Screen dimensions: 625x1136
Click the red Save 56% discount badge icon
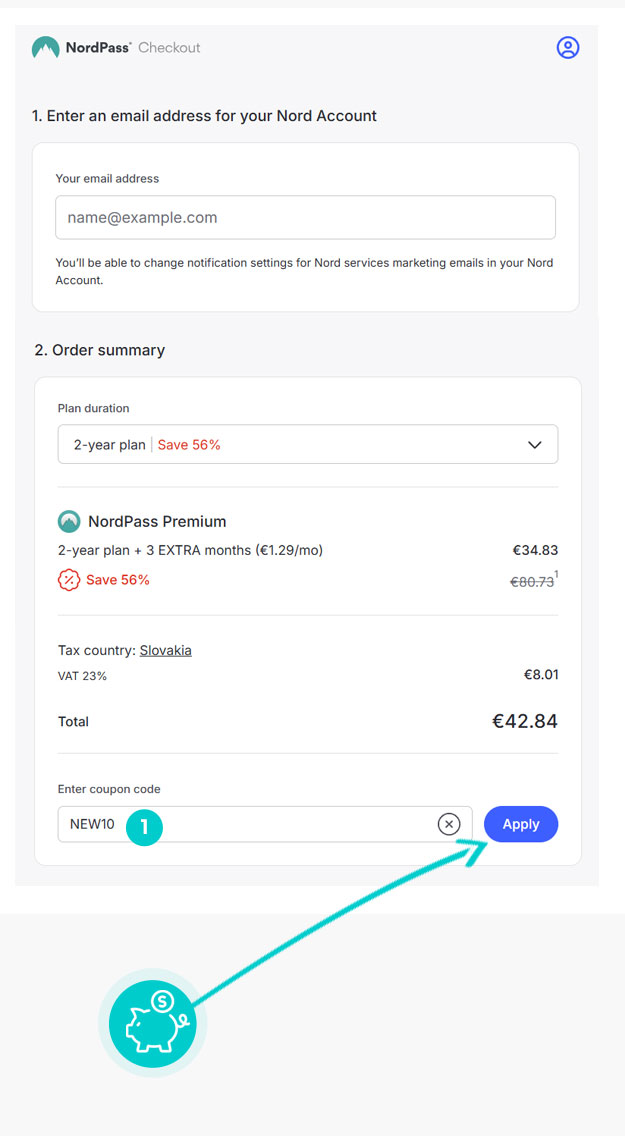pyautogui.click(x=69, y=580)
